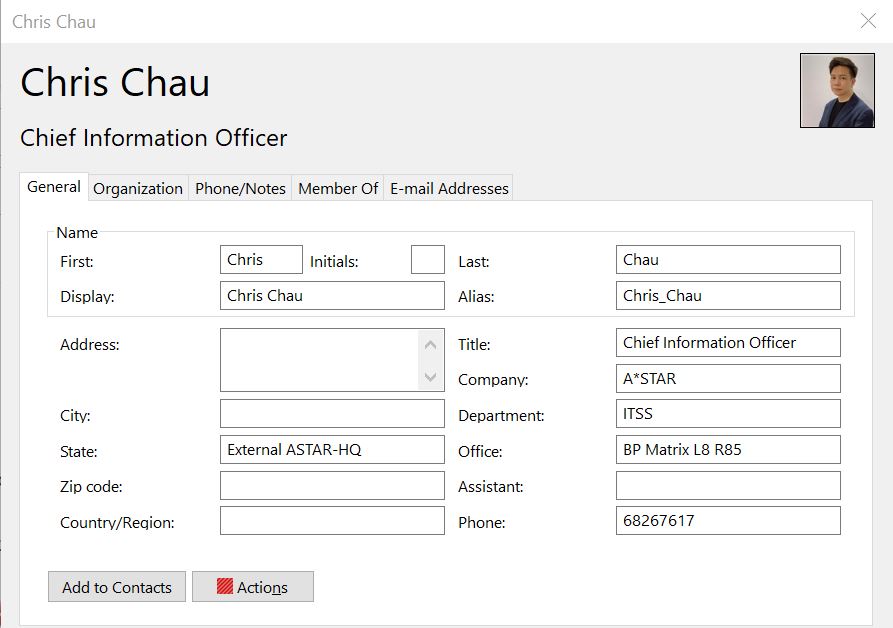Select the Office field BP Matrix L8 R85
Screen dimensions: 893x628
pyautogui.click(x=728, y=450)
